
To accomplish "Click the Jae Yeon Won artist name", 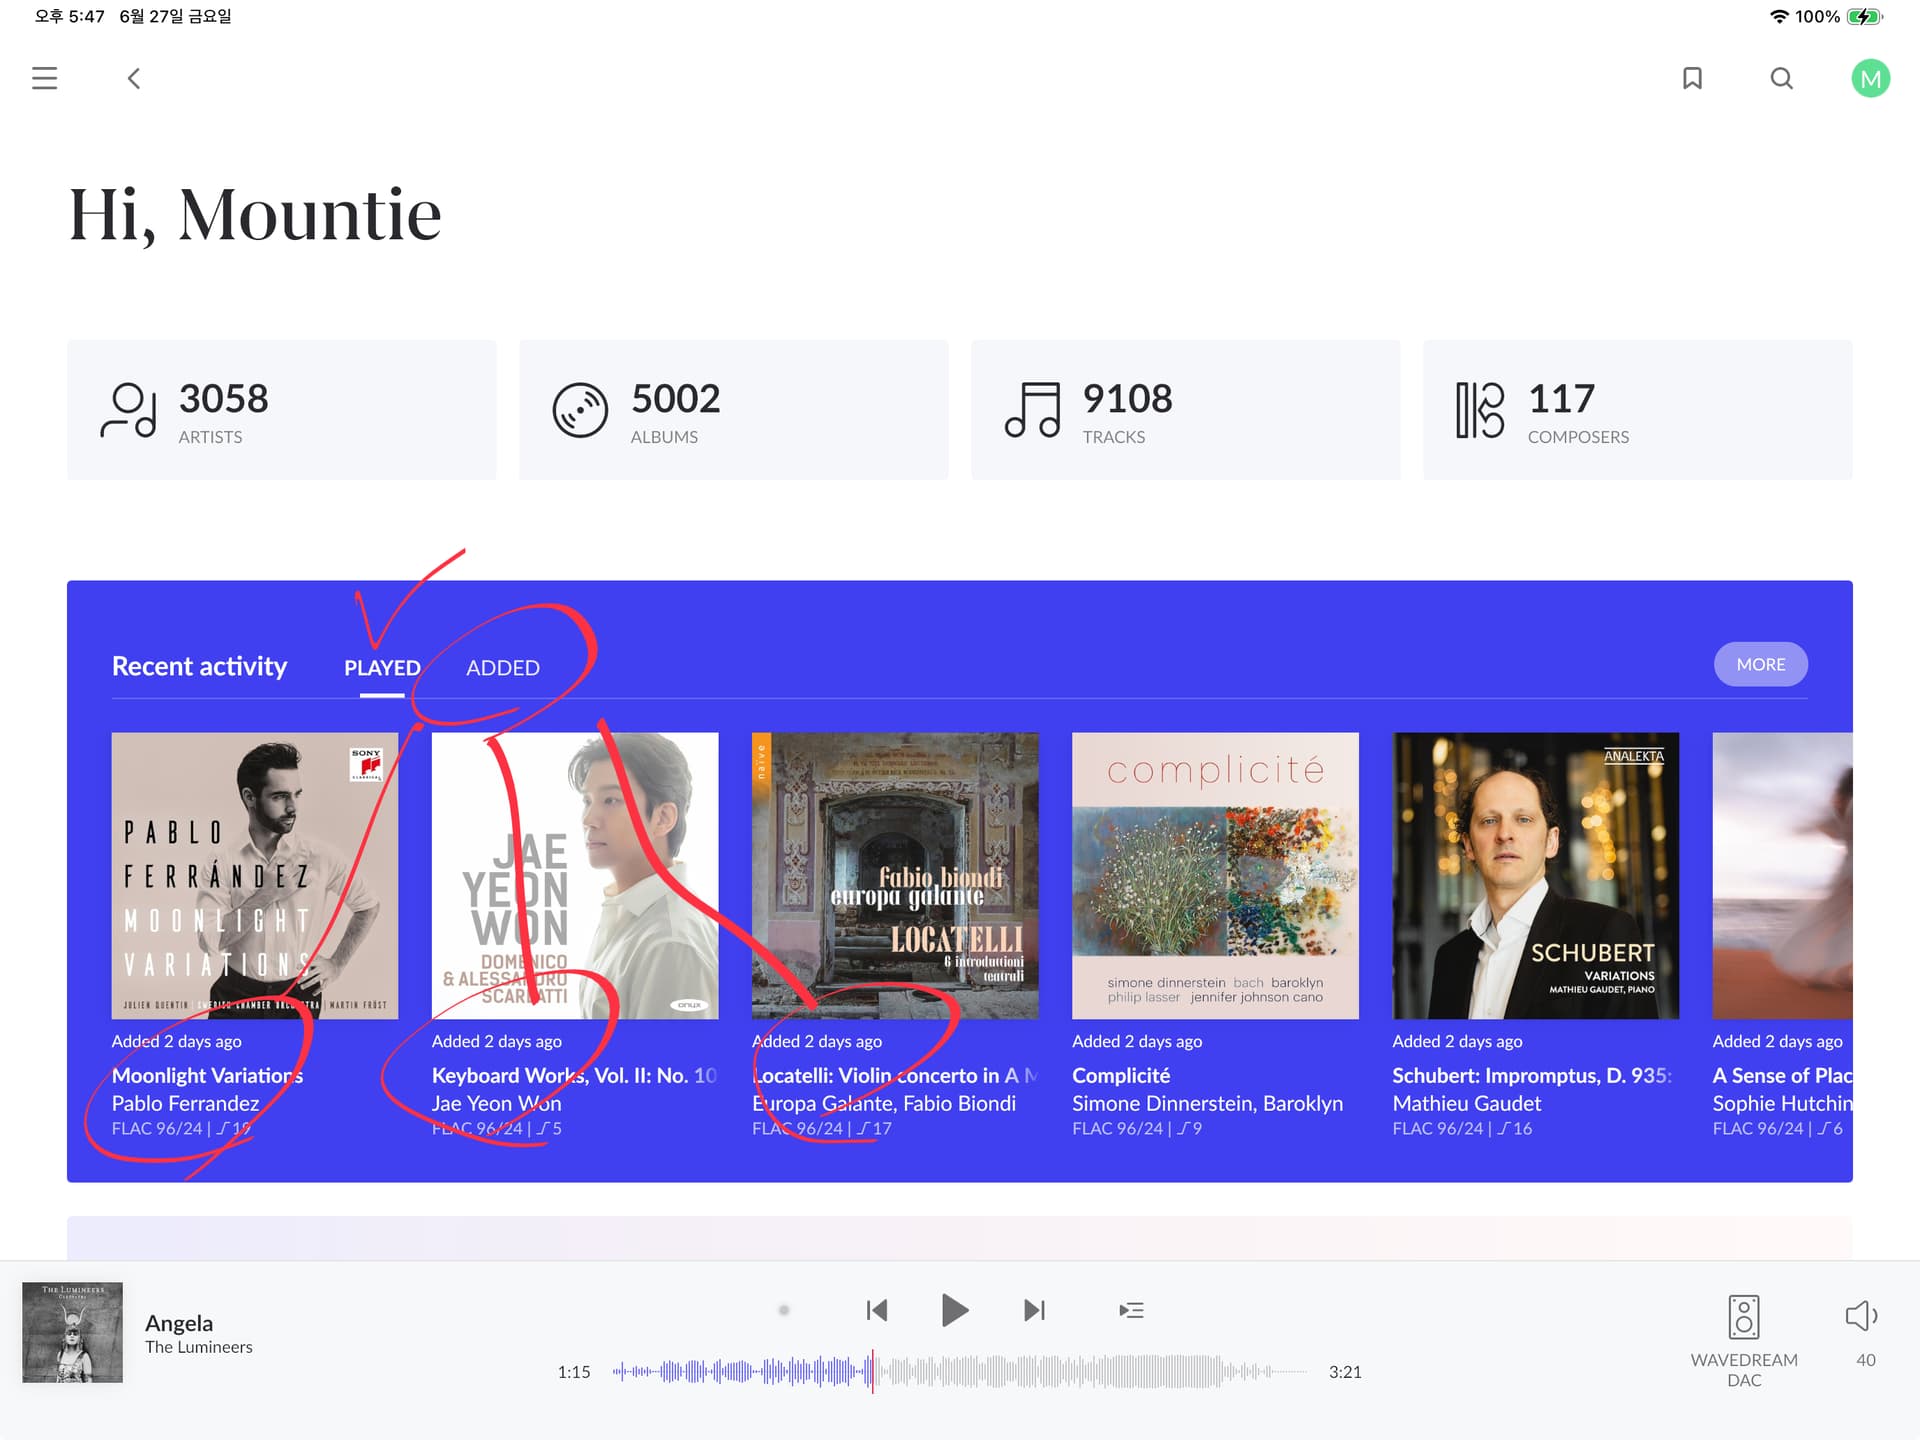I will (496, 1103).
